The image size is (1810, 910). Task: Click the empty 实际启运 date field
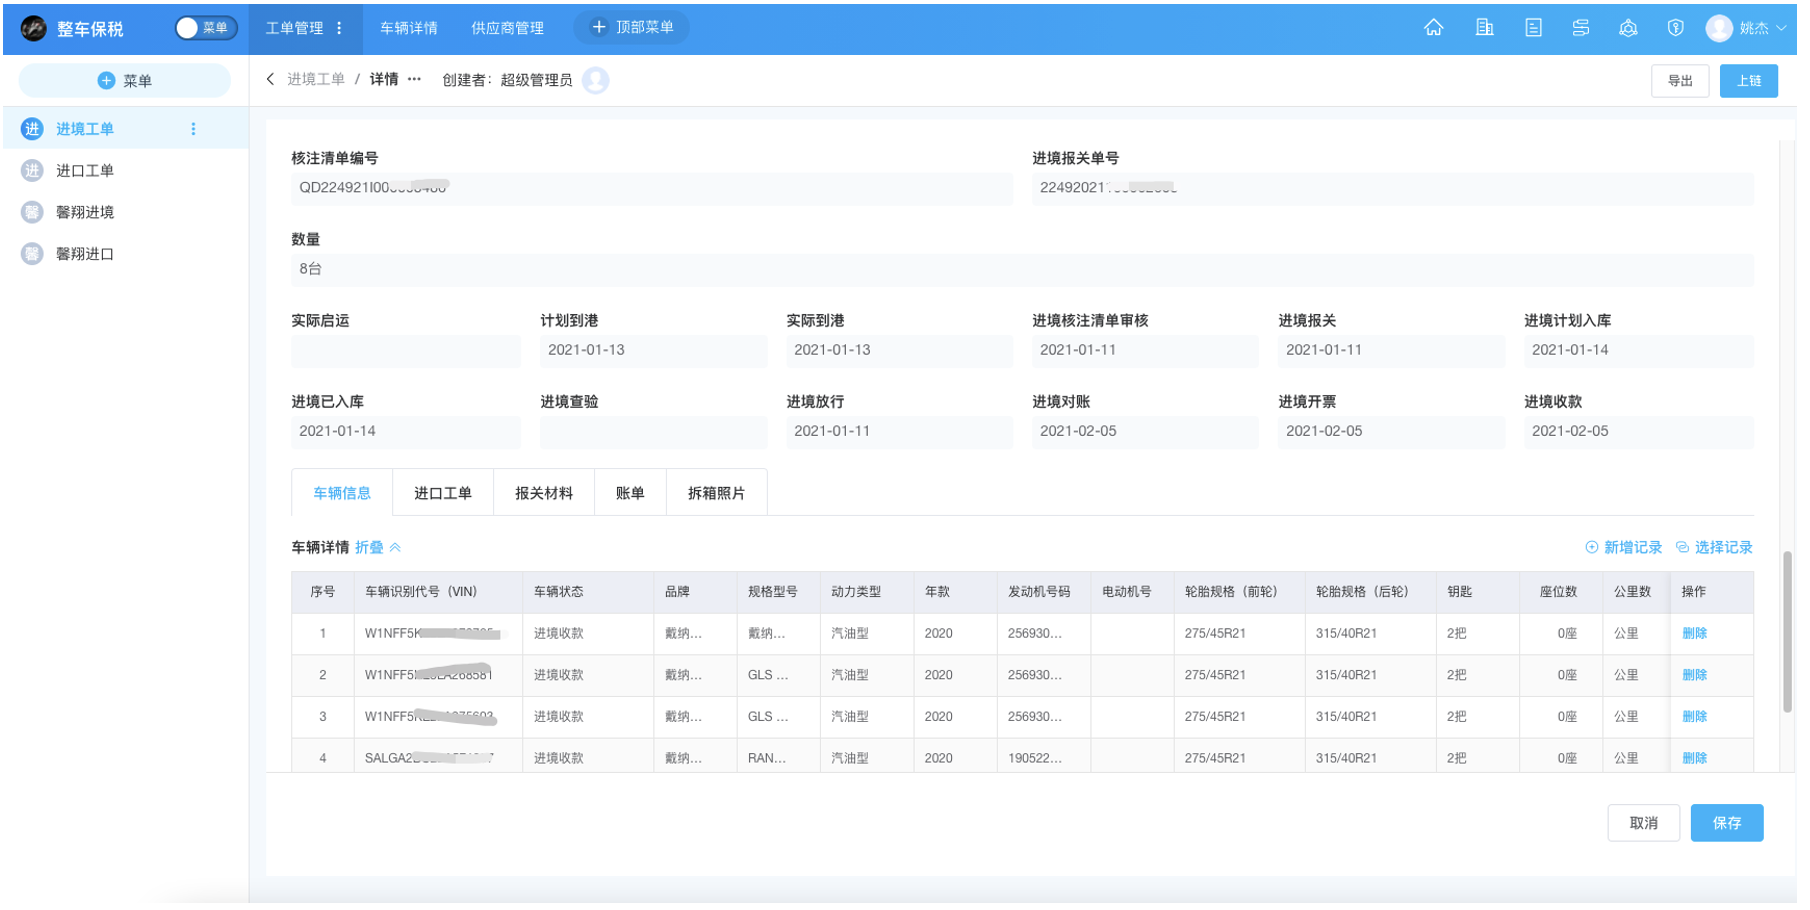pyautogui.click(x=406, y=351)
